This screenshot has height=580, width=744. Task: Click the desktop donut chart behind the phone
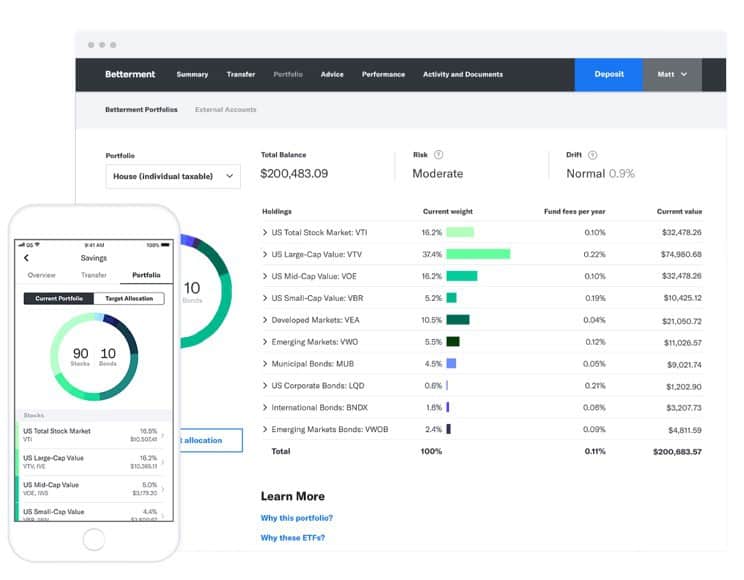click(207, 290)
